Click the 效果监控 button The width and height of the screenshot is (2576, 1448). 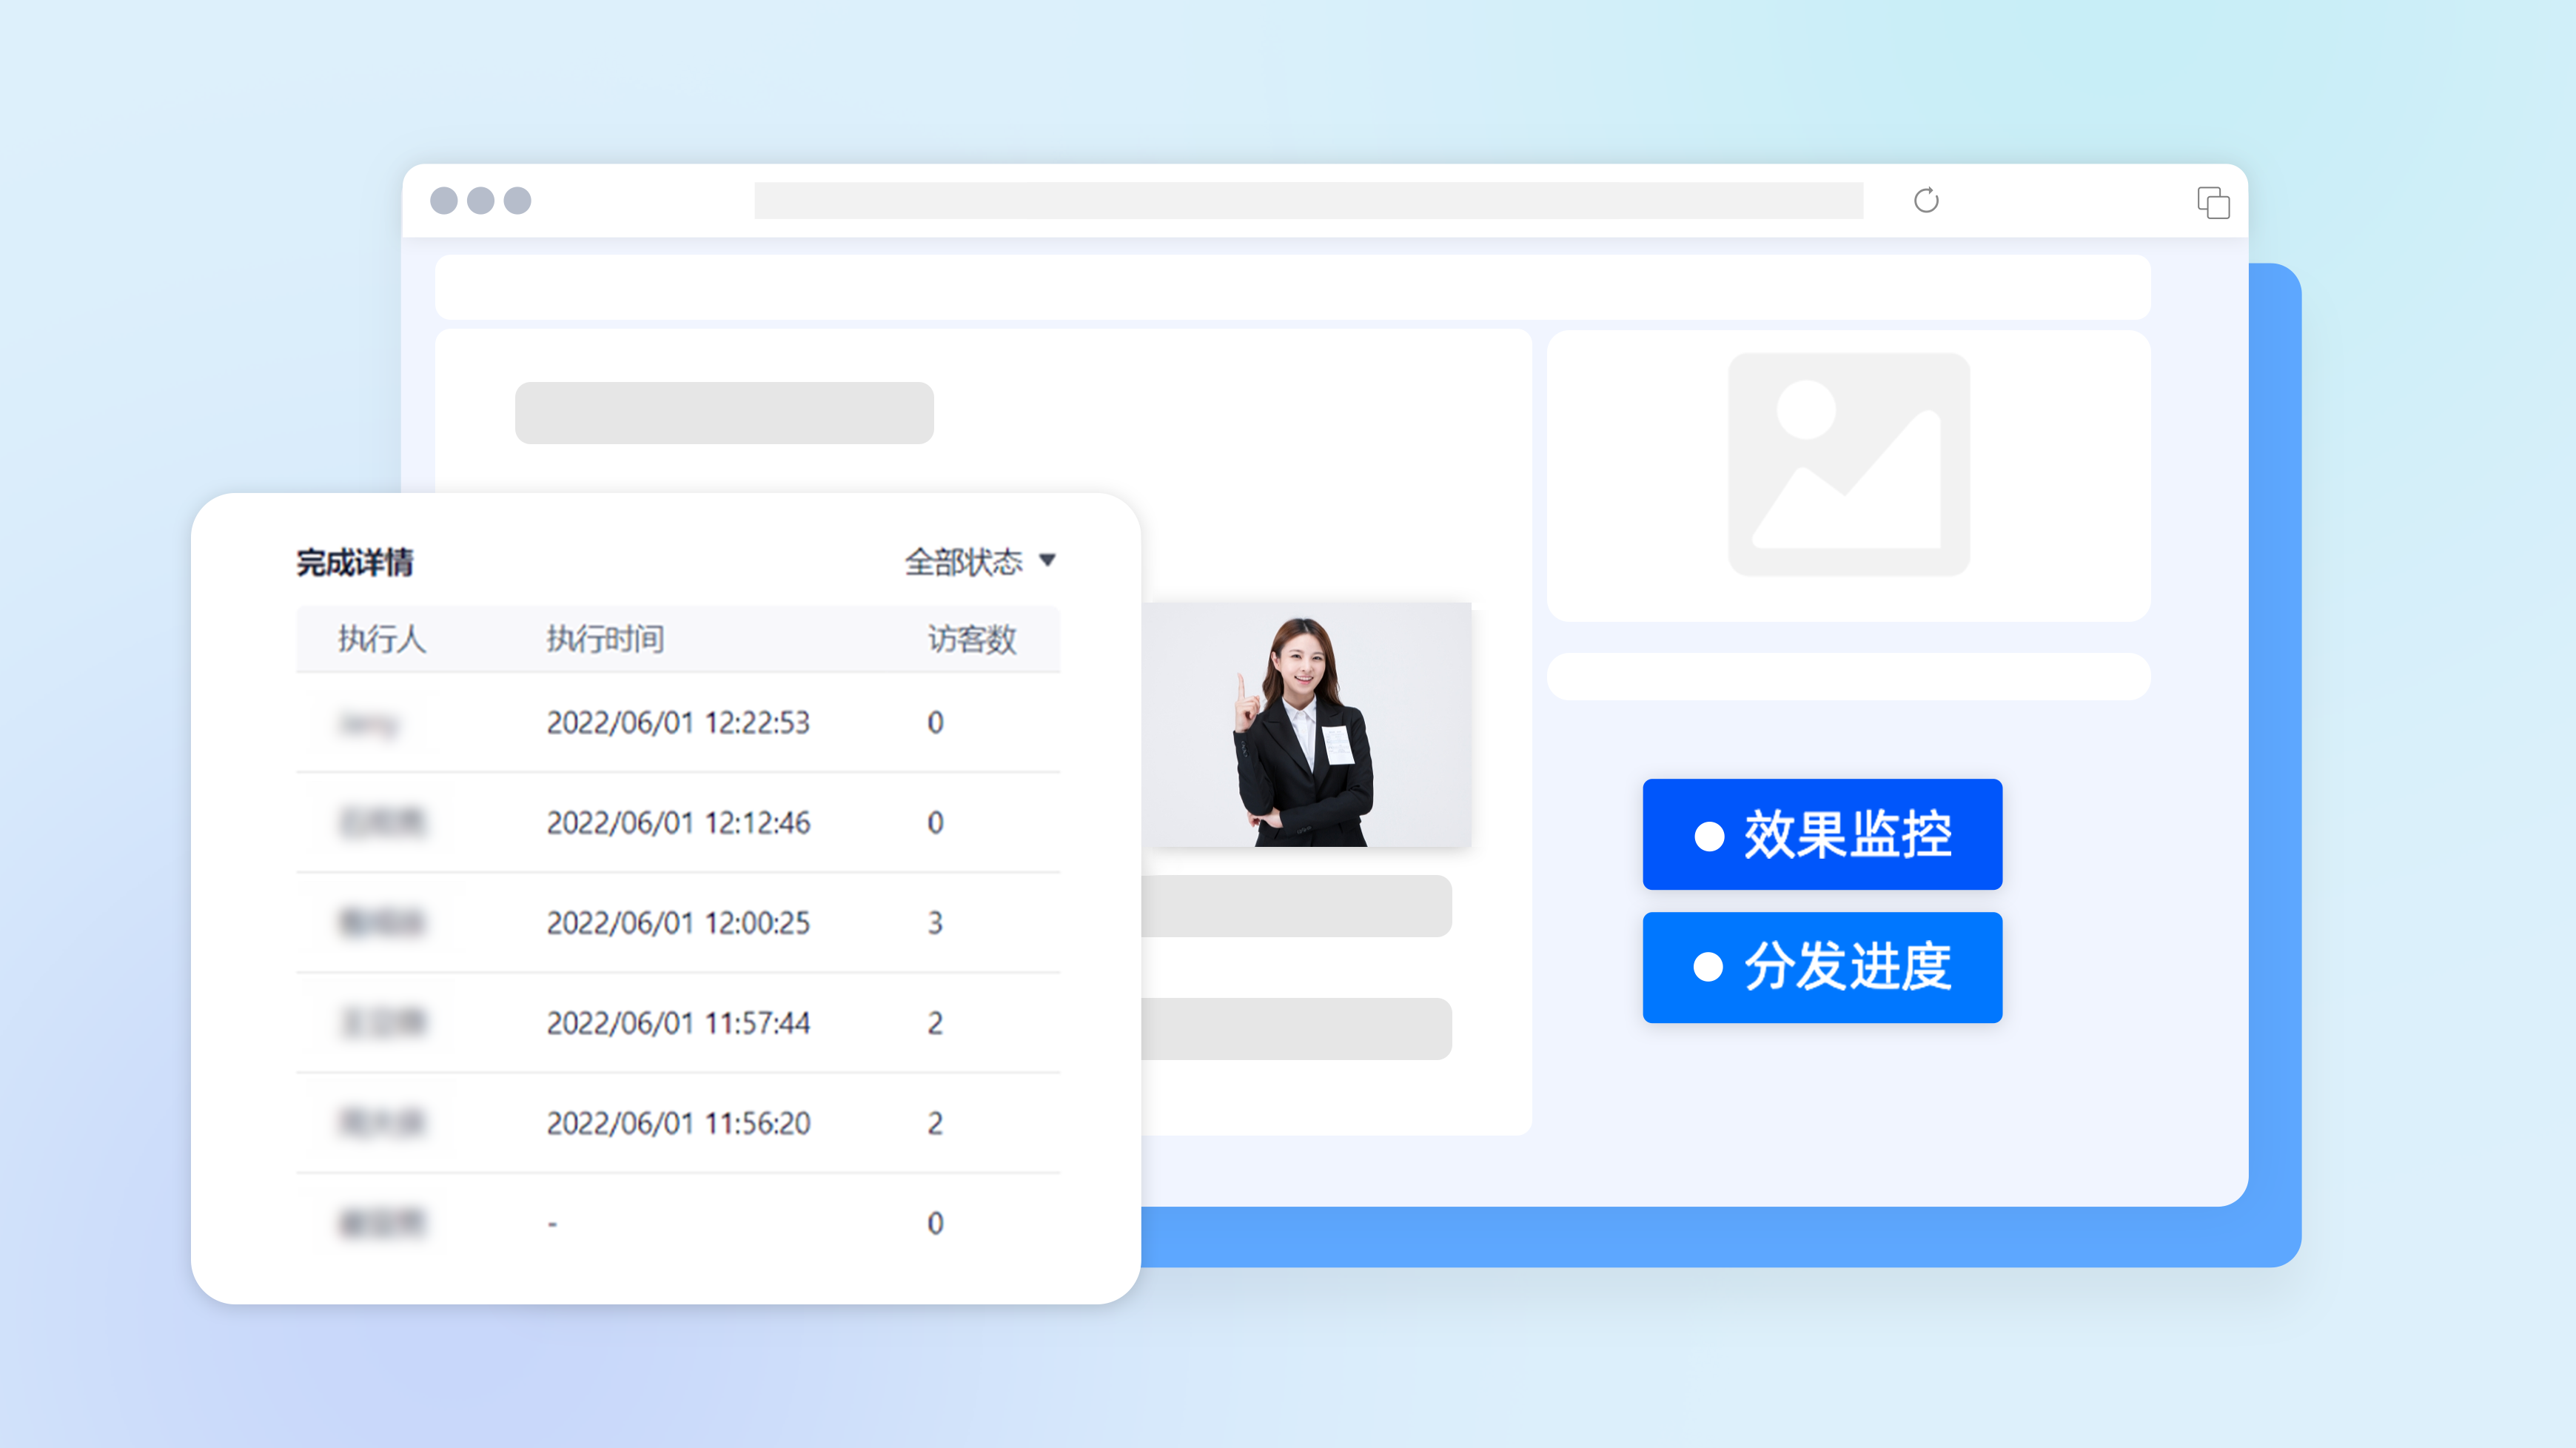click(x=1822, y=833)
